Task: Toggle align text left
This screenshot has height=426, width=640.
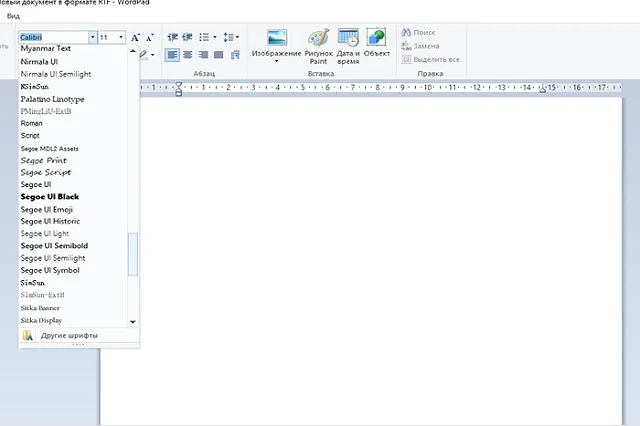Action: pyautogui.click(x=172, y=54)
